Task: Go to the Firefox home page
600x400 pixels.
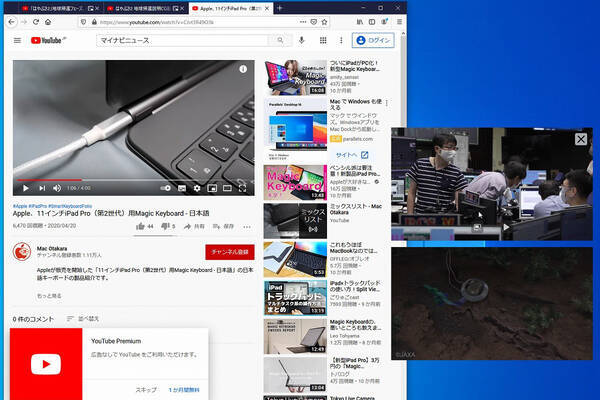Action: pos(48,22)
